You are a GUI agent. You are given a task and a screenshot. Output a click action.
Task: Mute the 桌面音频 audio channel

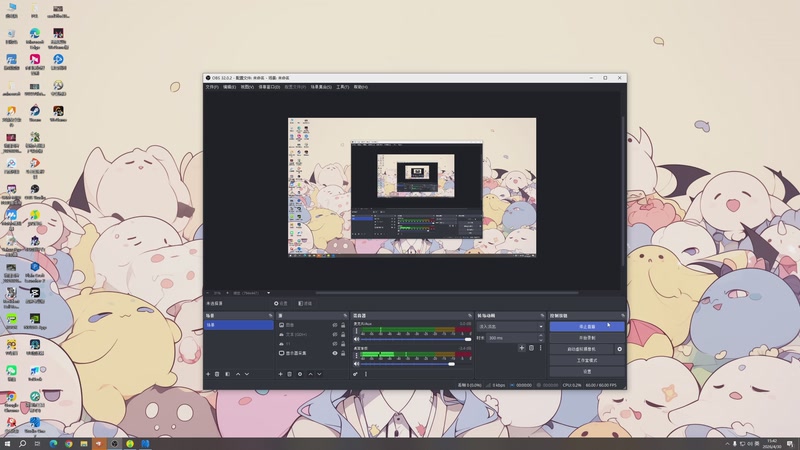357,364
